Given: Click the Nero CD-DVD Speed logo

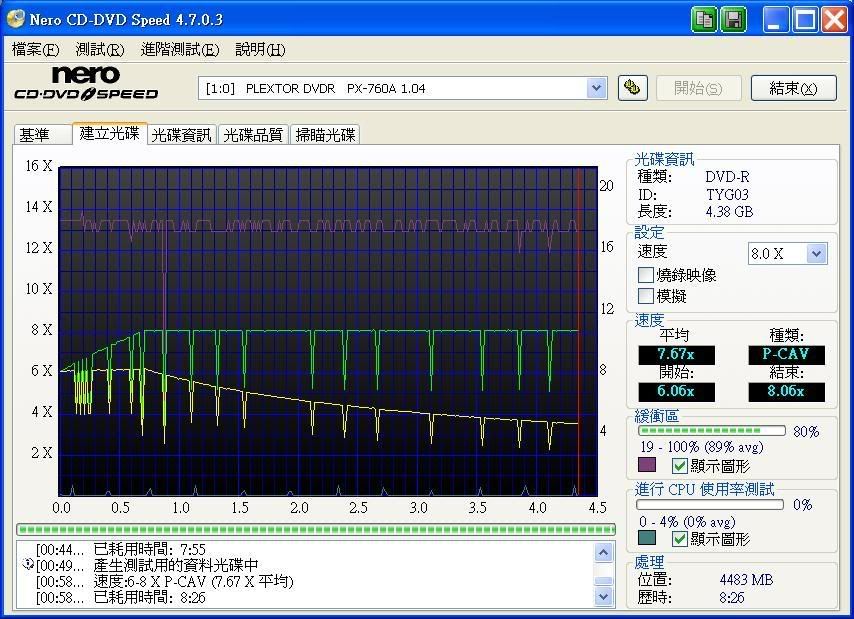Looking at the screenshot, I should [86, 84].
